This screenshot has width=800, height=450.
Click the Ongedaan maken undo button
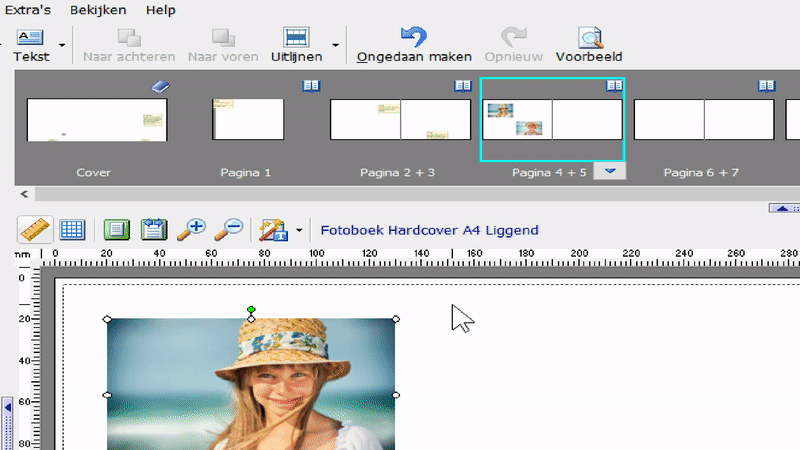[414, 45]
